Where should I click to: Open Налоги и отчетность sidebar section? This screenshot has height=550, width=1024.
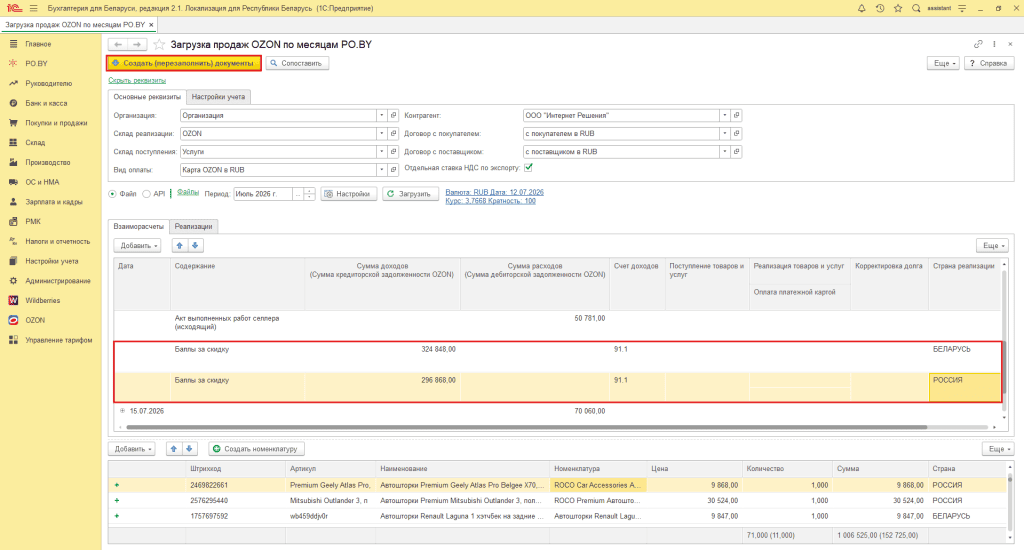pyautogui.click(x=57, y=241)
